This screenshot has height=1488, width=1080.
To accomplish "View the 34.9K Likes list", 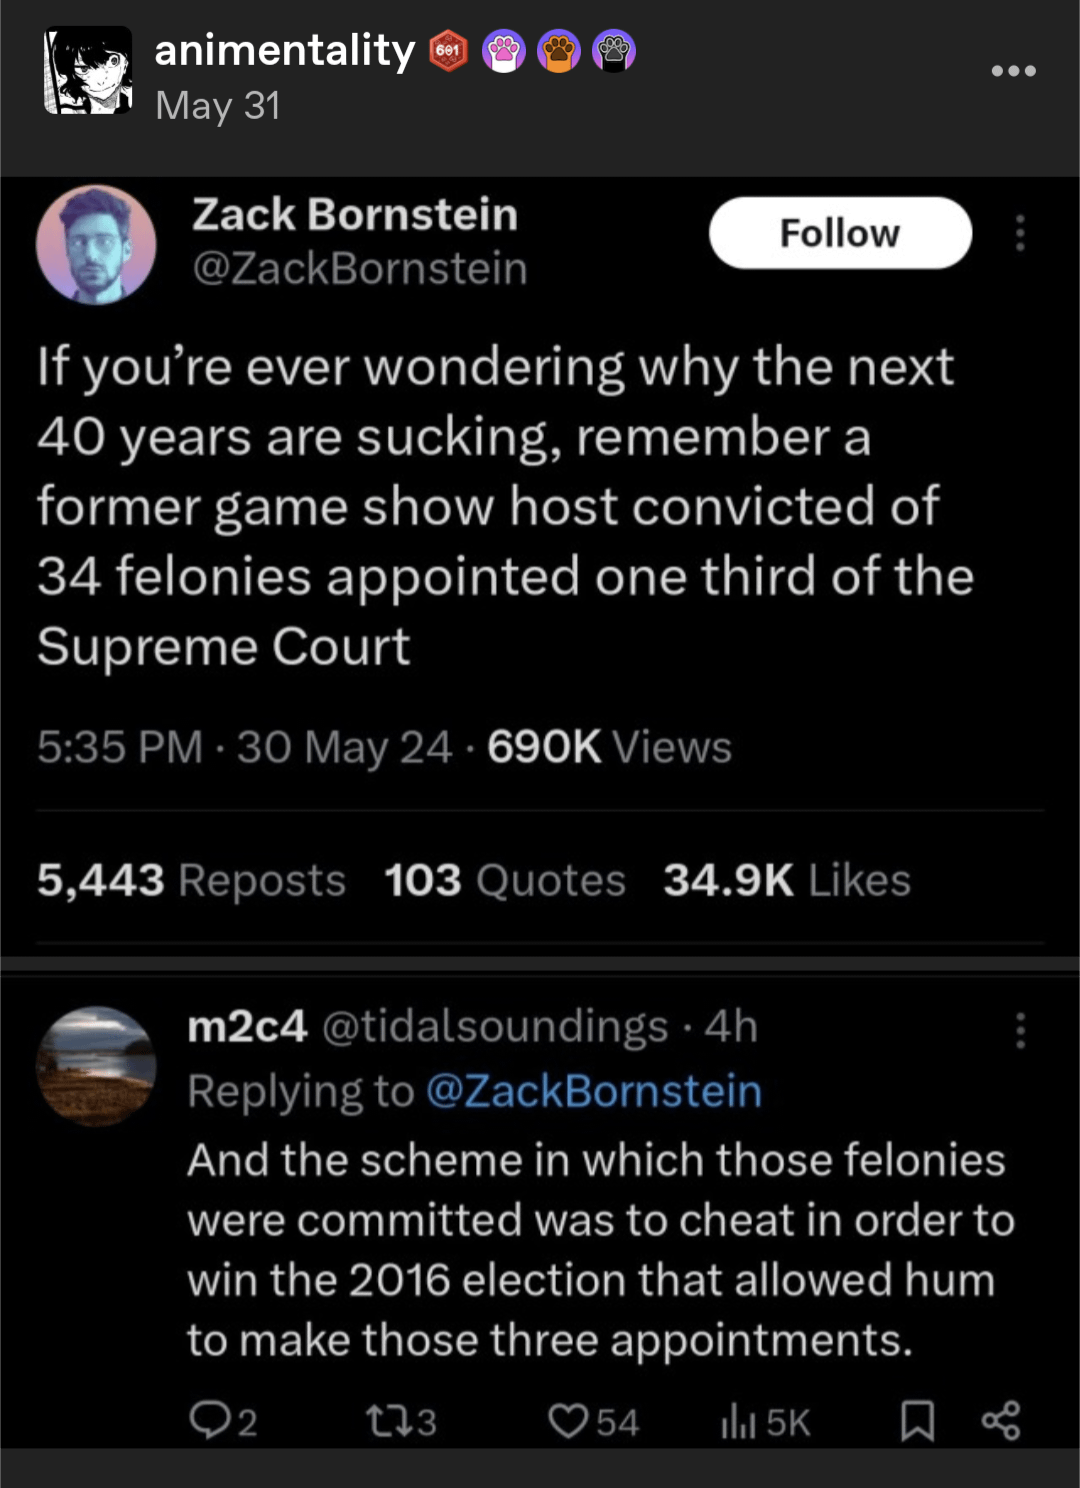I will (x=787, y=881).
